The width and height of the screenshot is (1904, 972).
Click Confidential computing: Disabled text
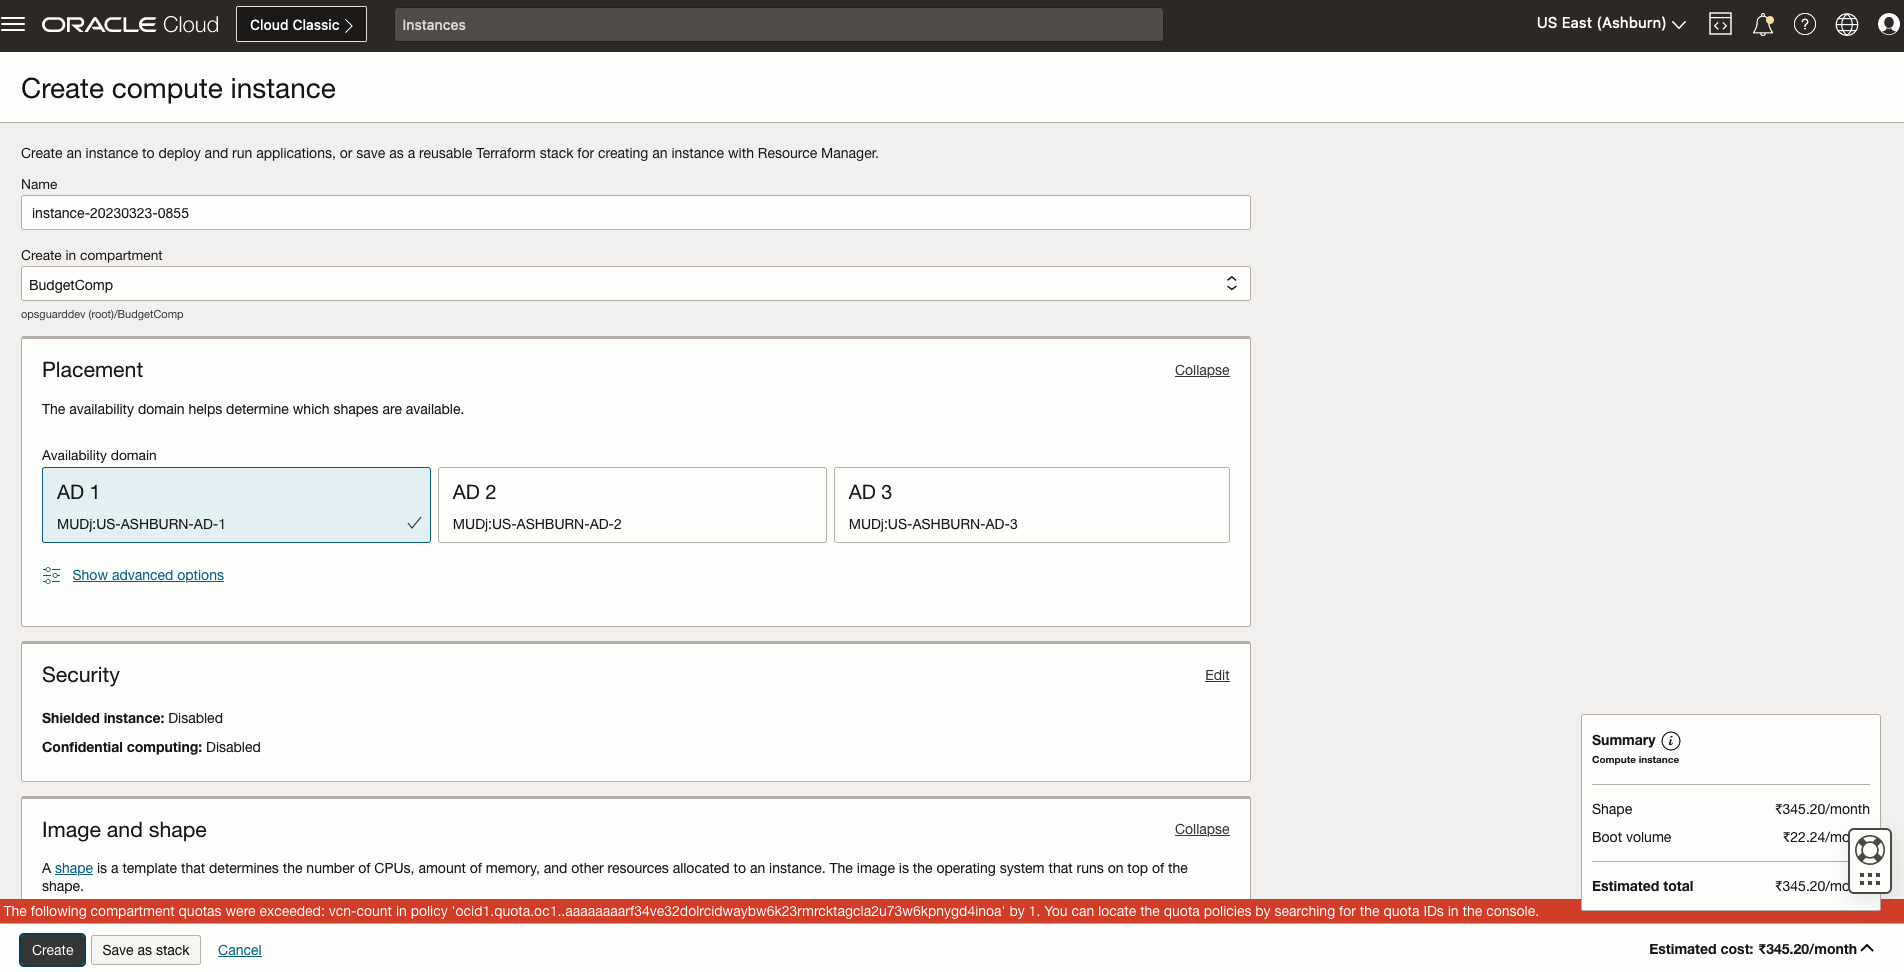point(151,747)
